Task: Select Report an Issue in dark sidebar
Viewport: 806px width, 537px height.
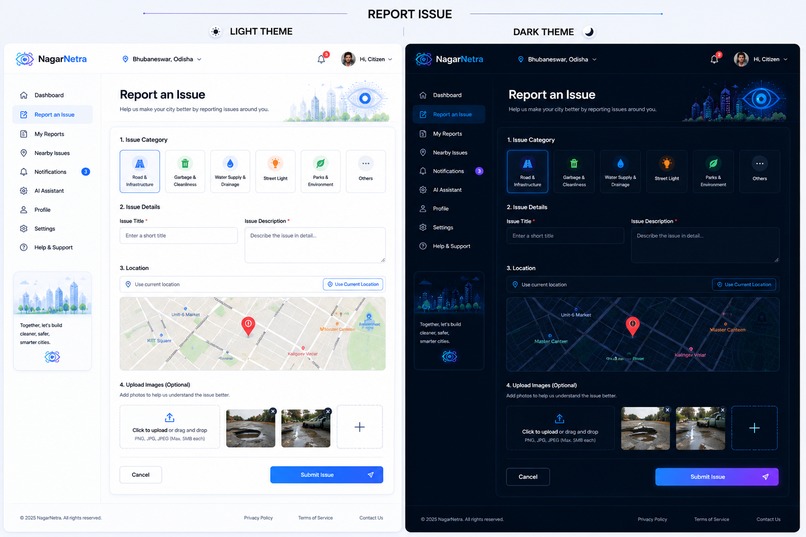Action: [x=449, y=114]
